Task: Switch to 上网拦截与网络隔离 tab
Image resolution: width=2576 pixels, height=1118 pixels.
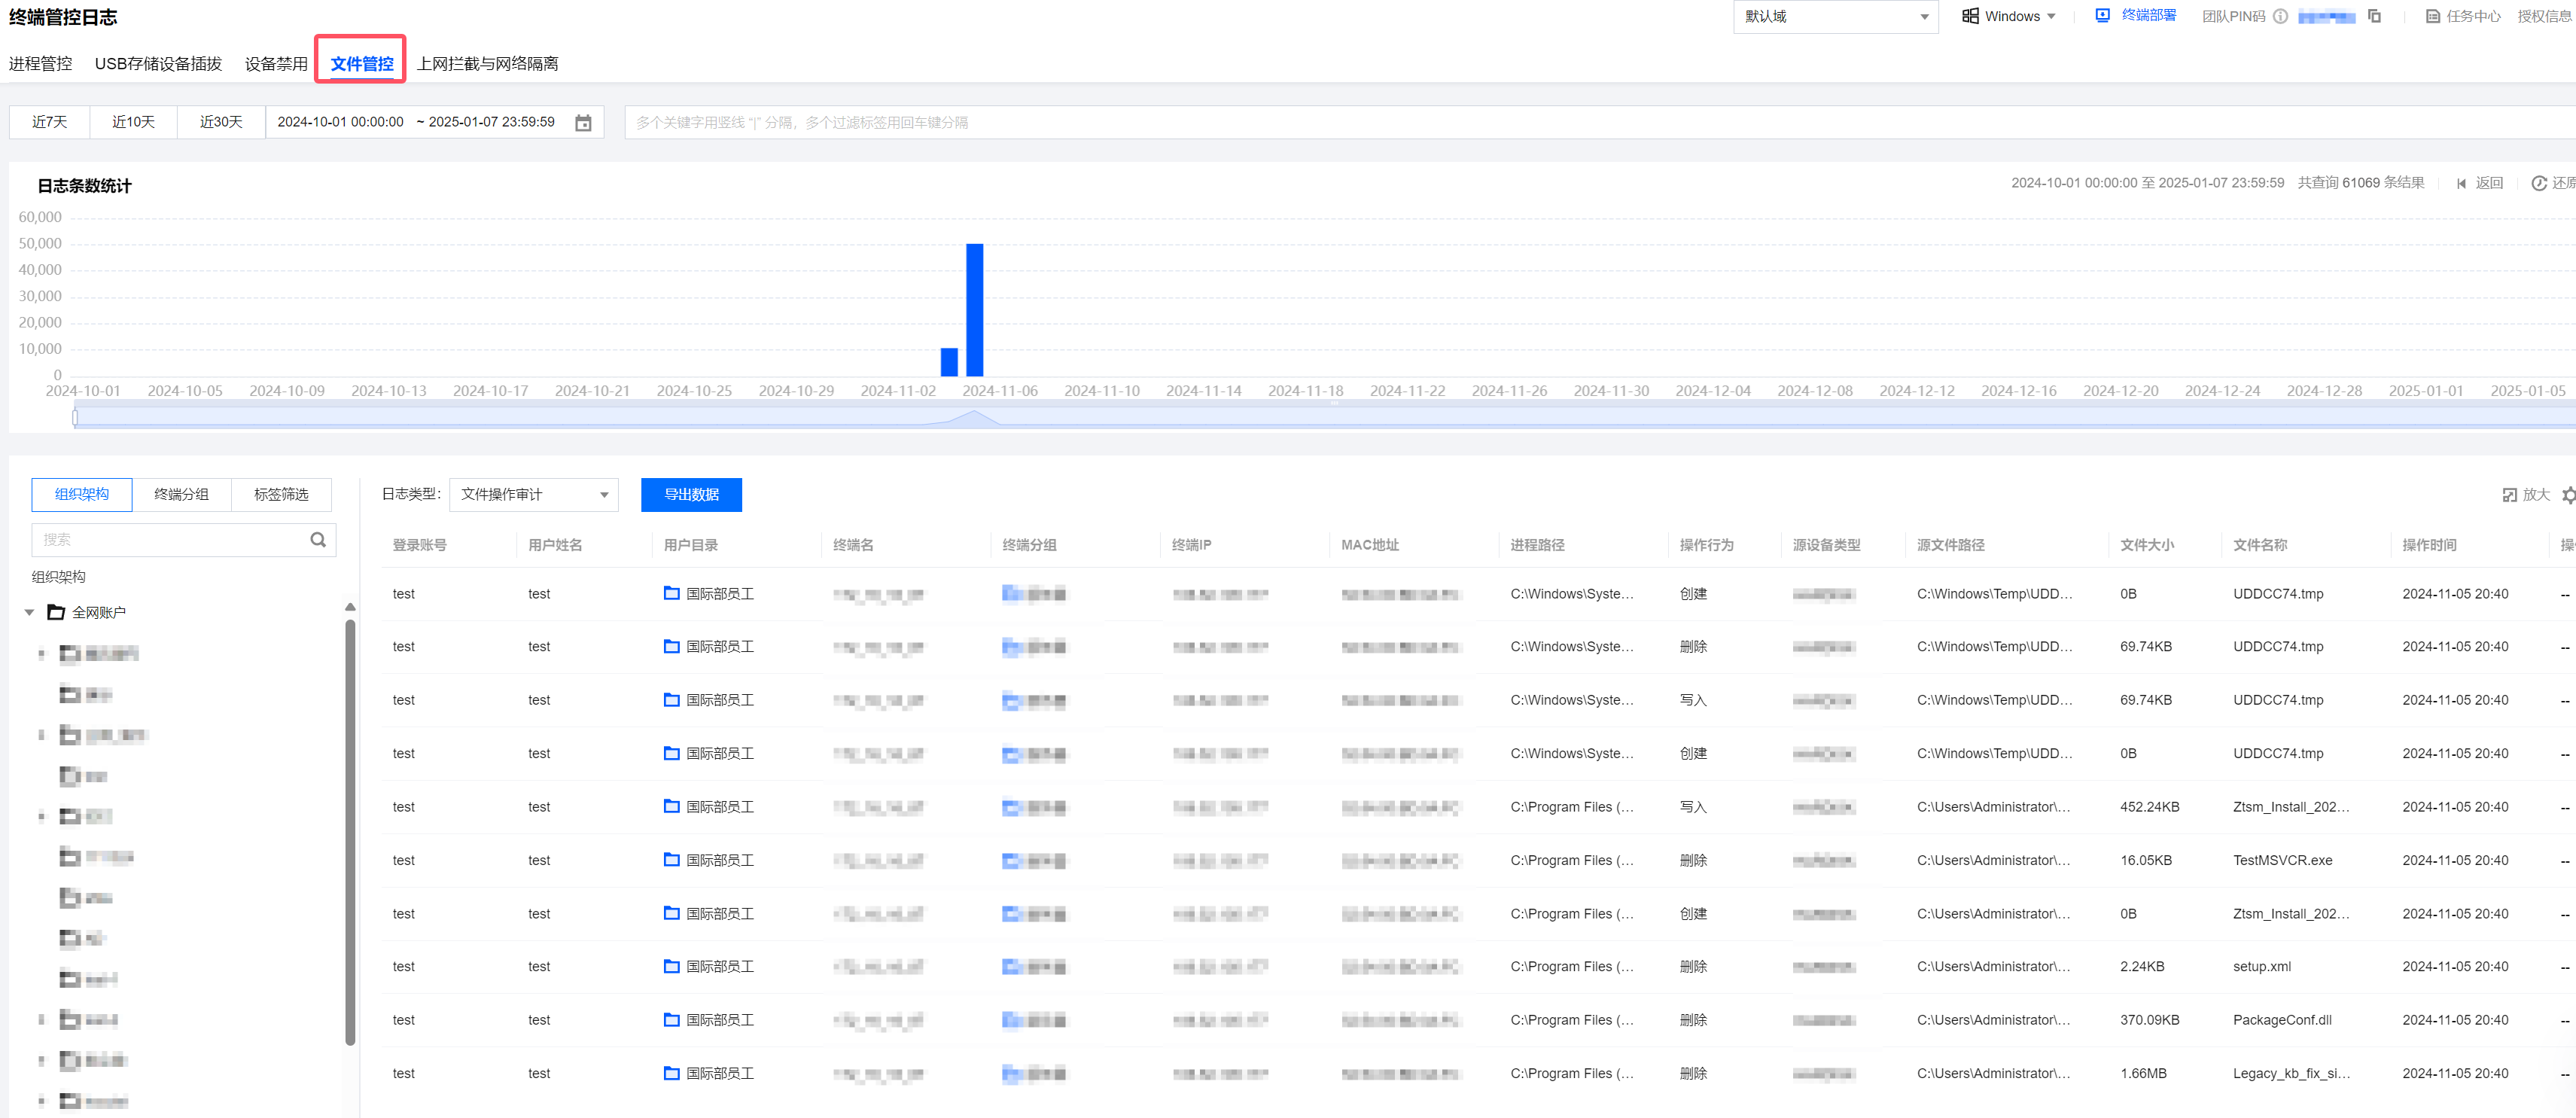Action: 487,63
